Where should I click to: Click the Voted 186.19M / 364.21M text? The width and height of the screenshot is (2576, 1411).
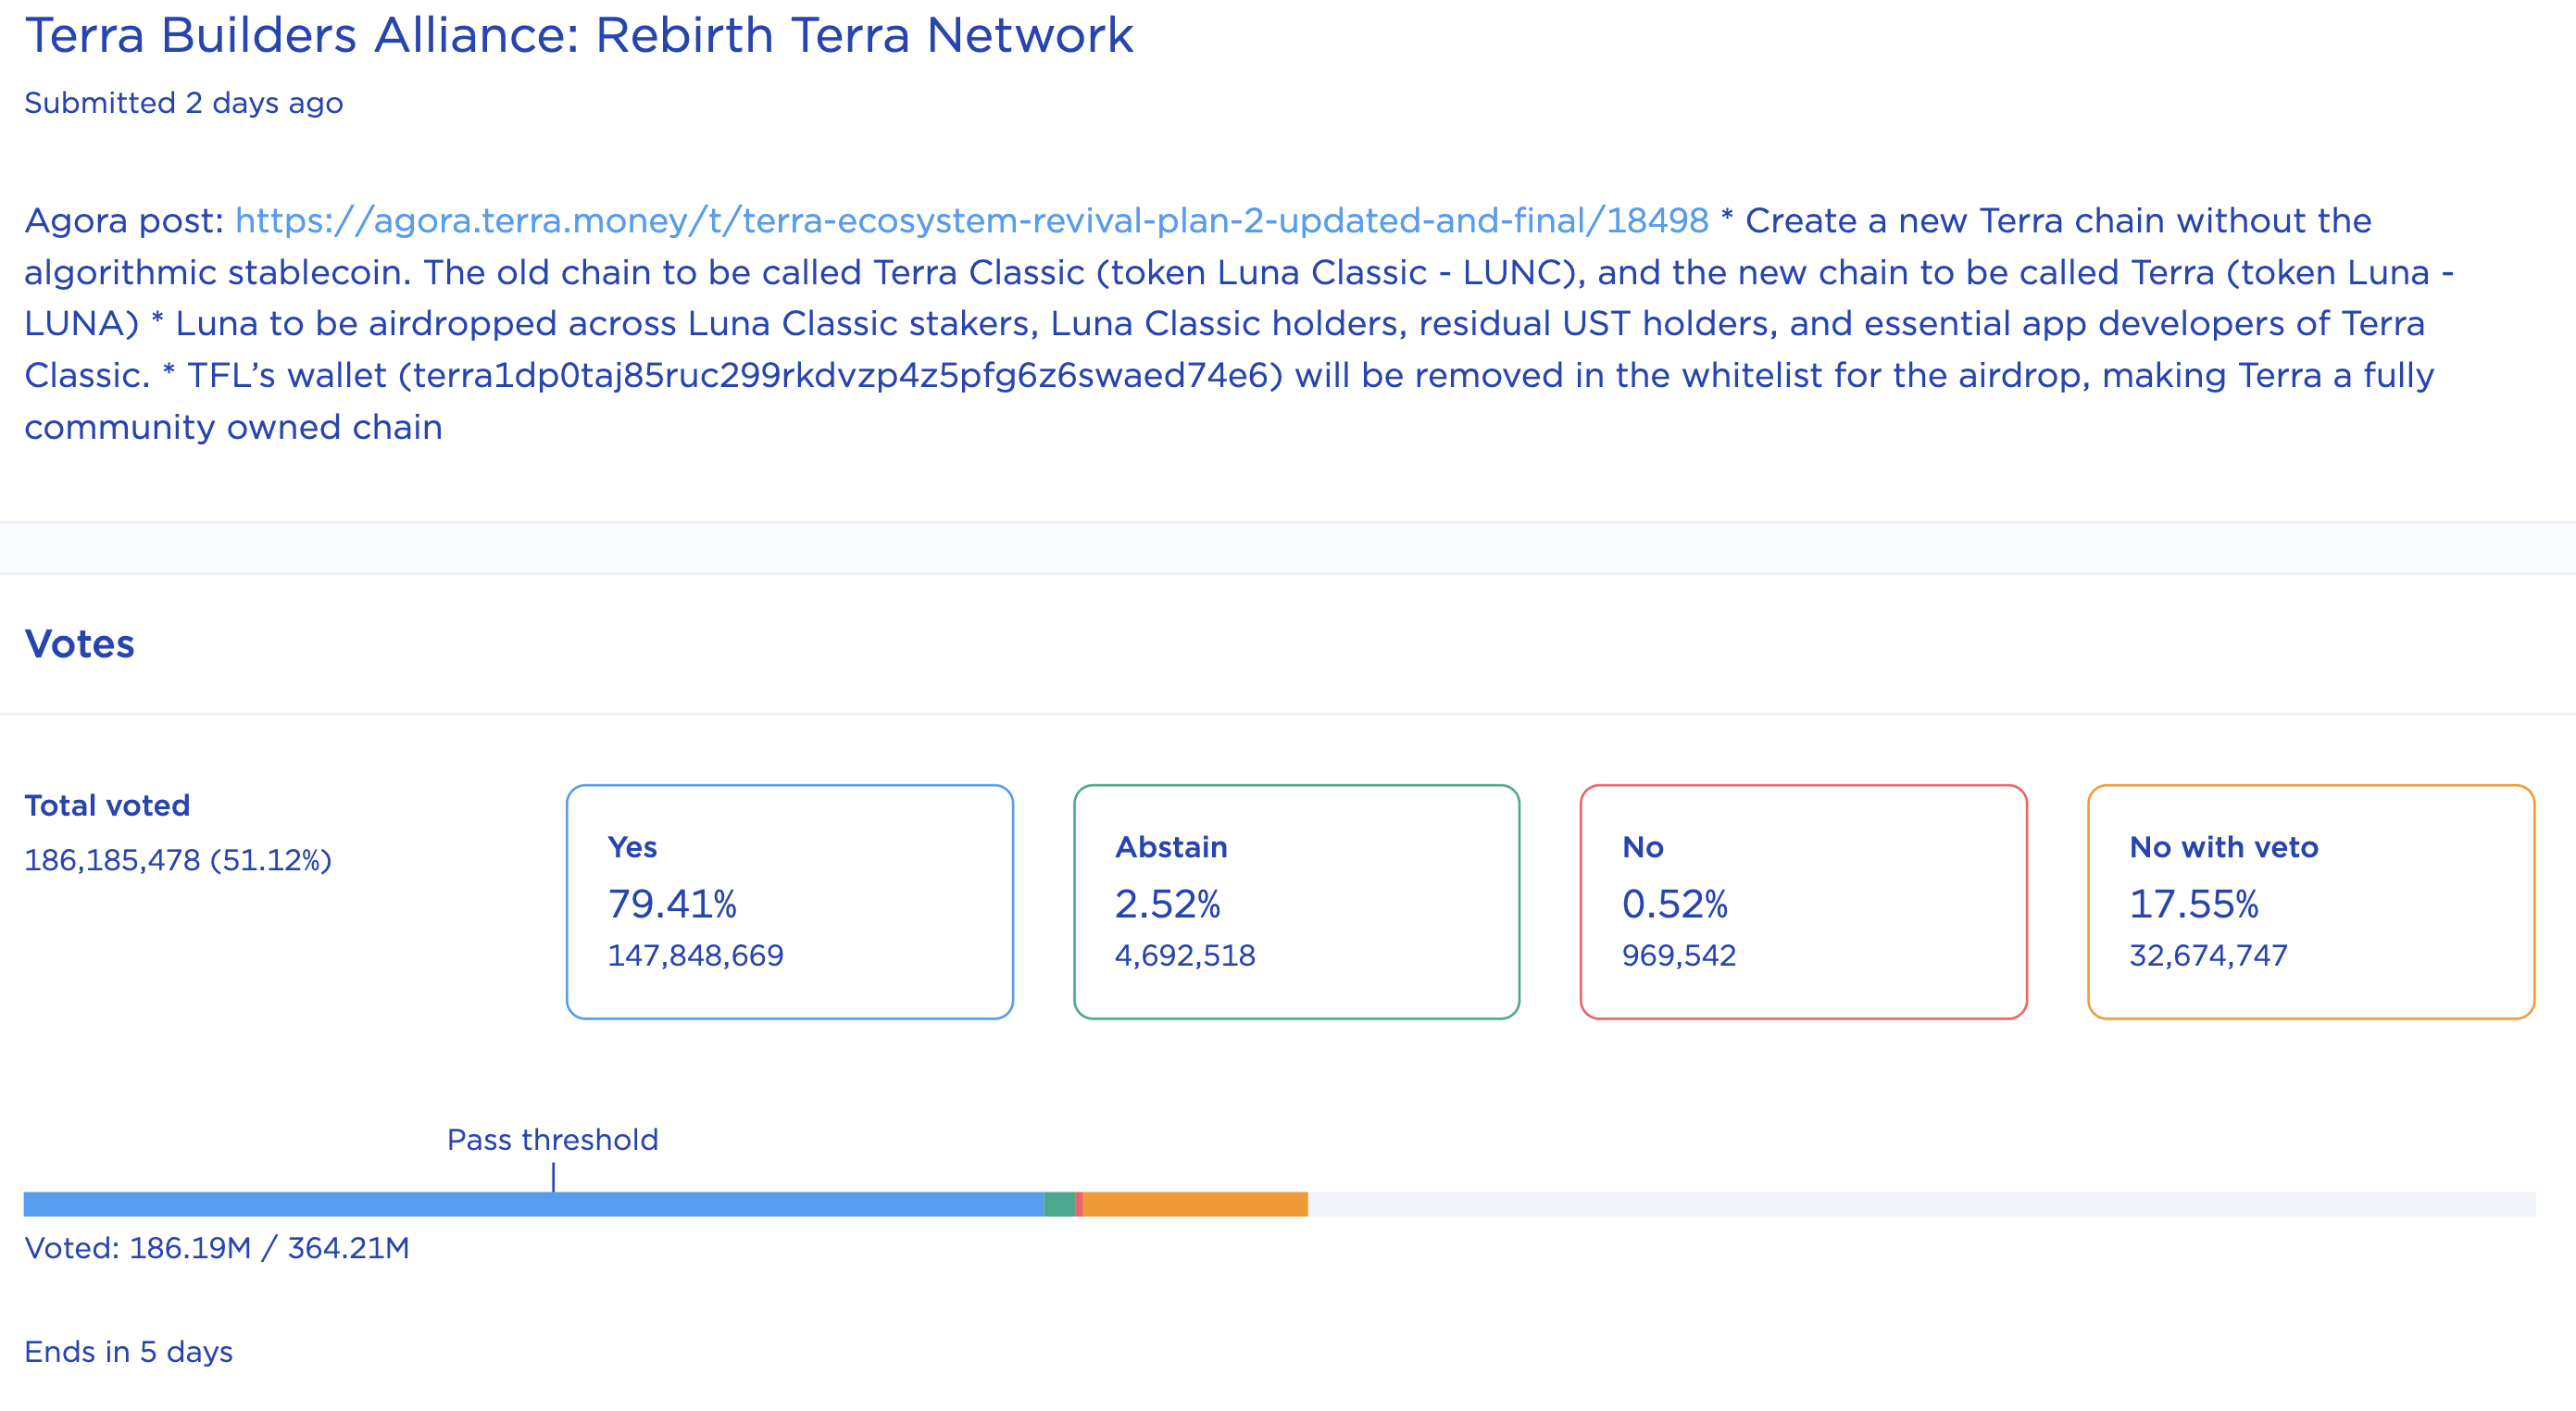coord(217,1248)
